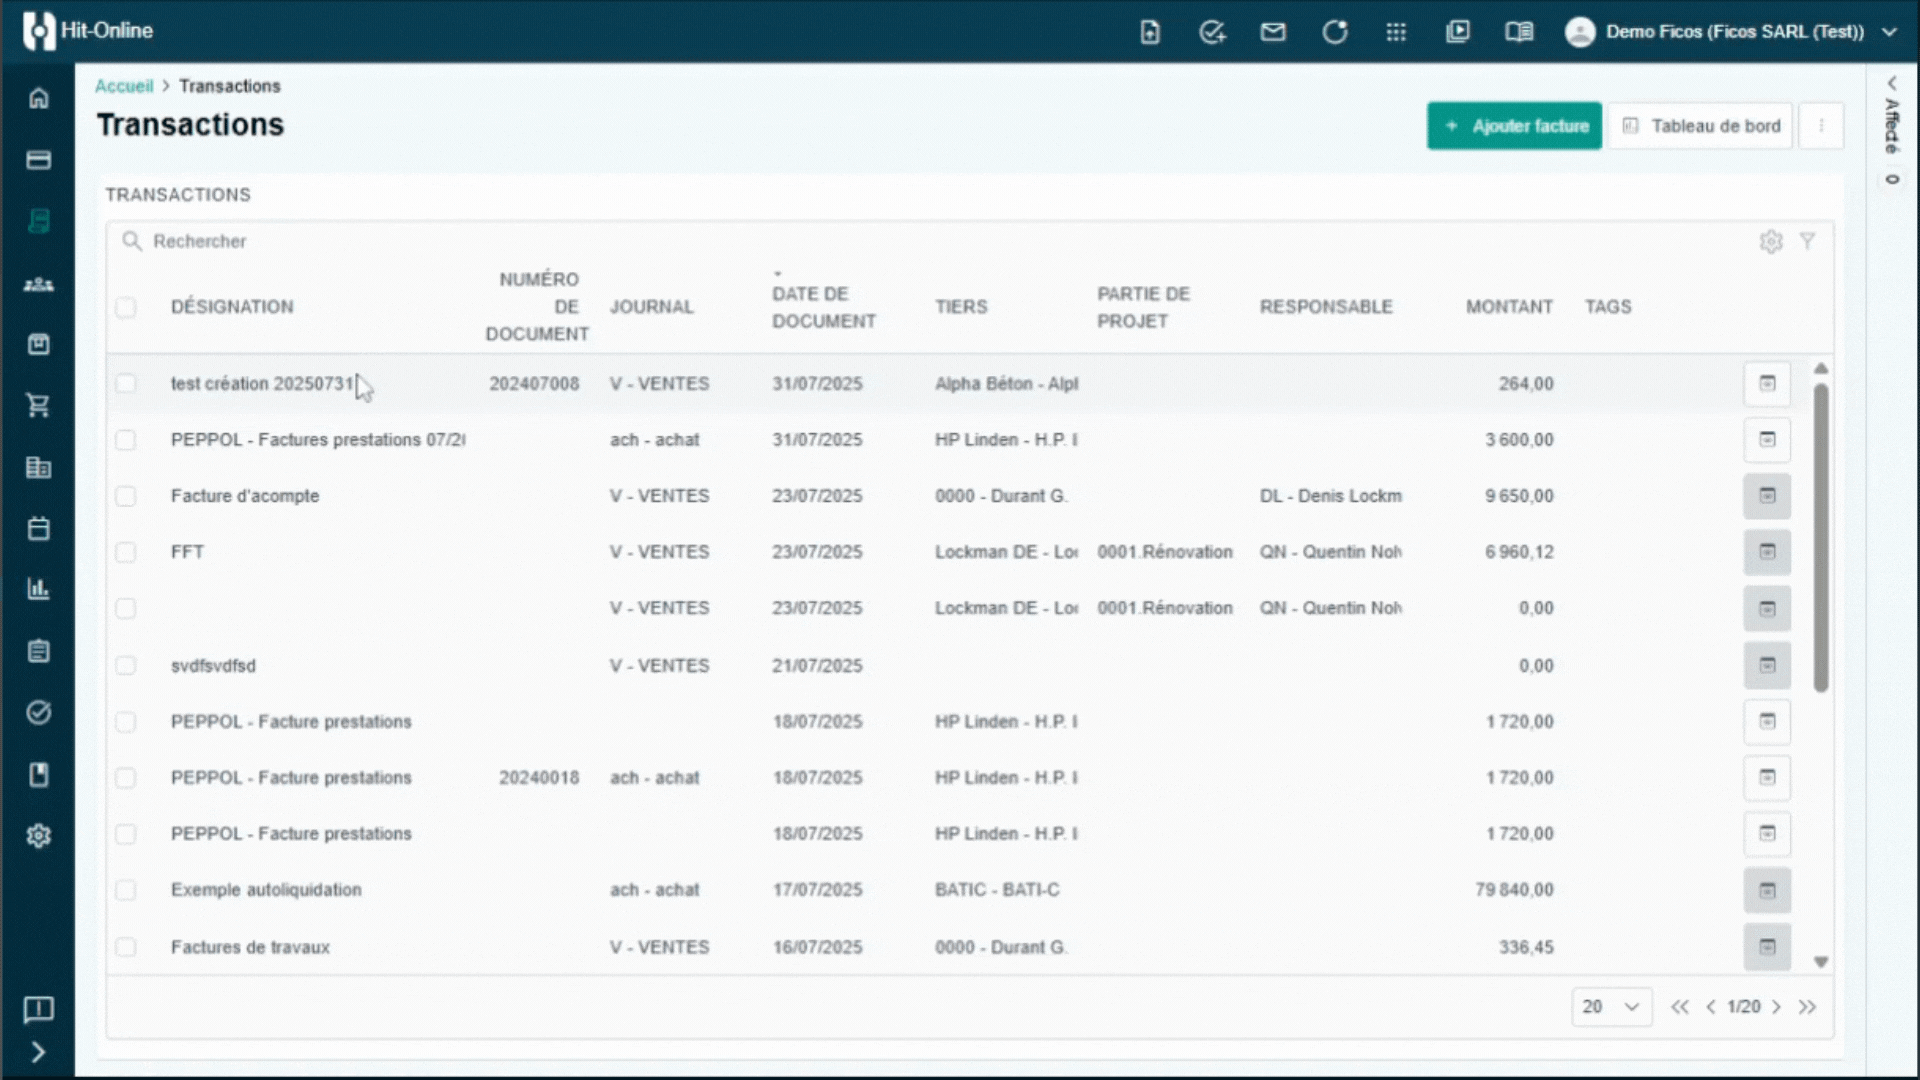Toggle the select-all checkbox in header

125,307
